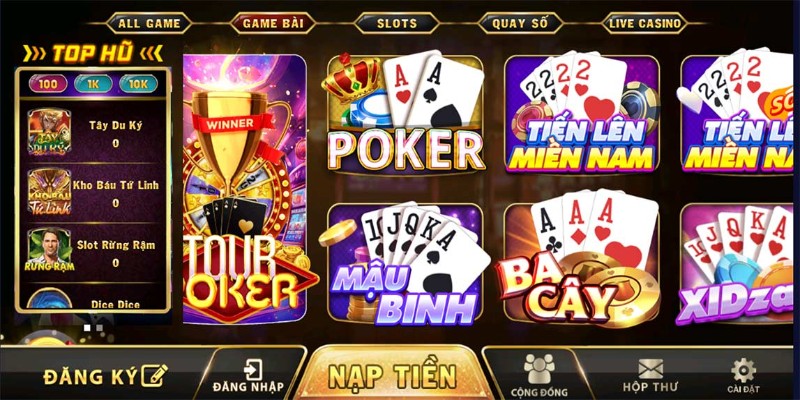Open the Quay Số tab
Screen dimensions: 800x400
520,23
